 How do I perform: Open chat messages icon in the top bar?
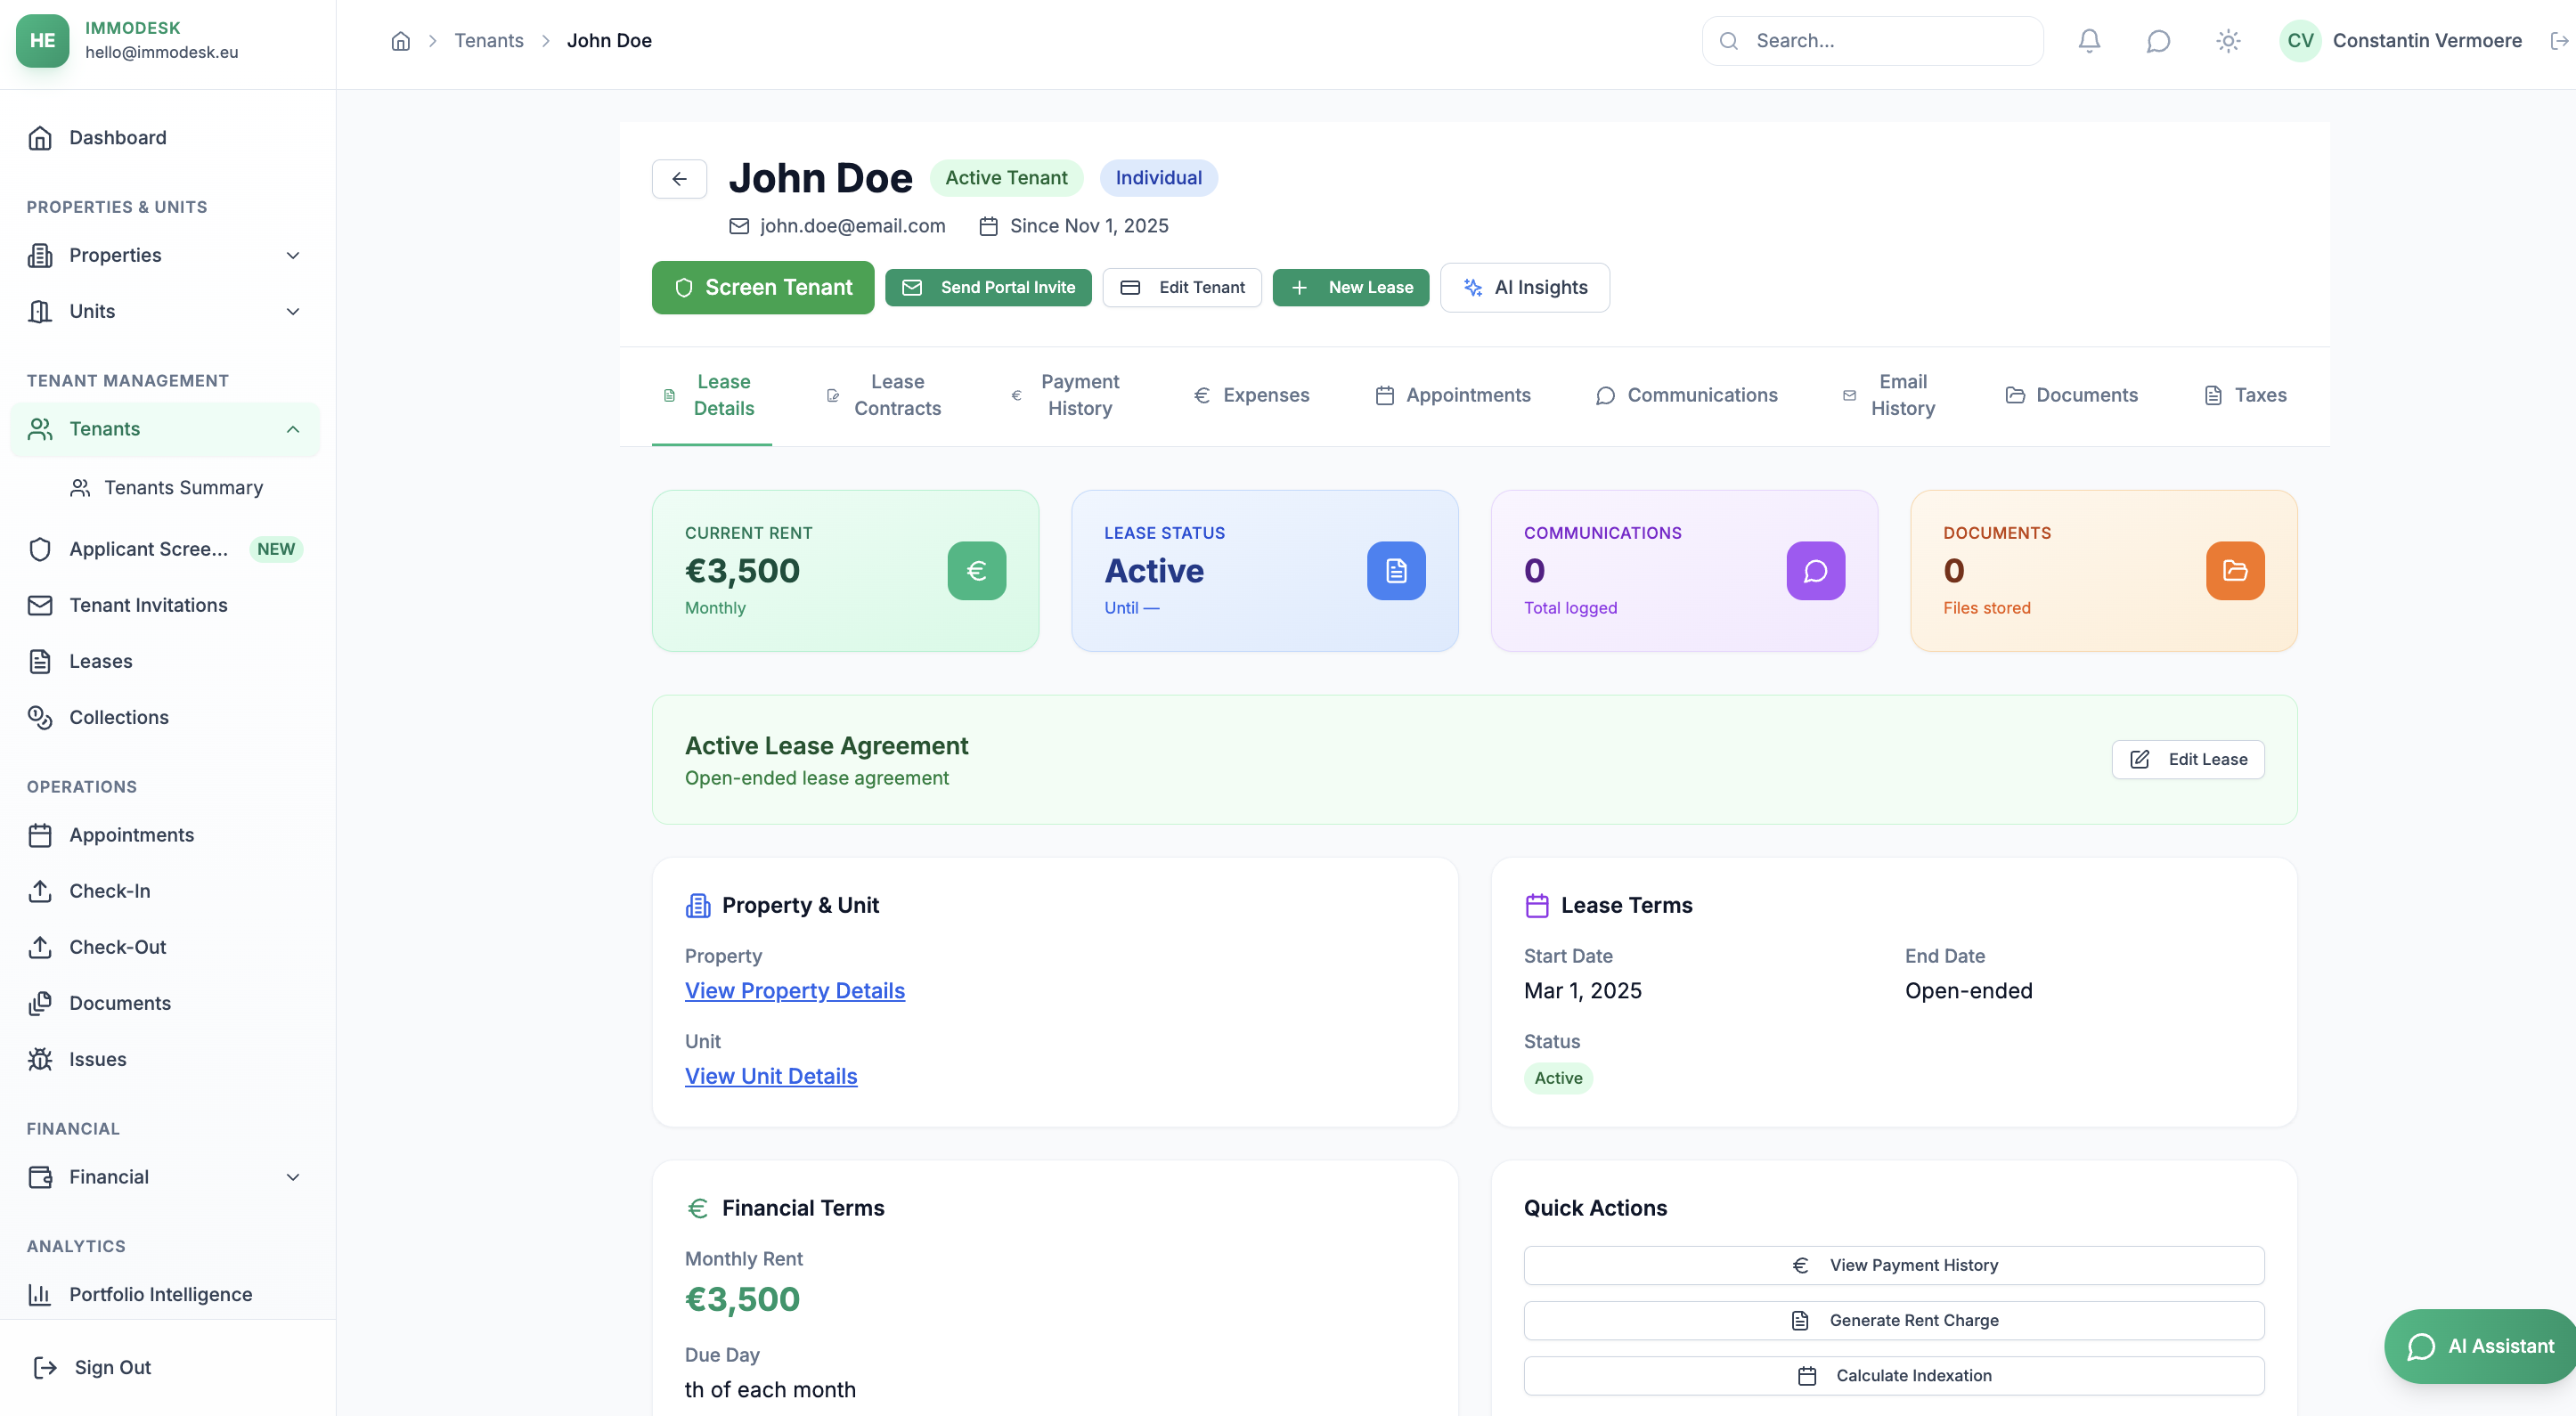[2158, 40]
